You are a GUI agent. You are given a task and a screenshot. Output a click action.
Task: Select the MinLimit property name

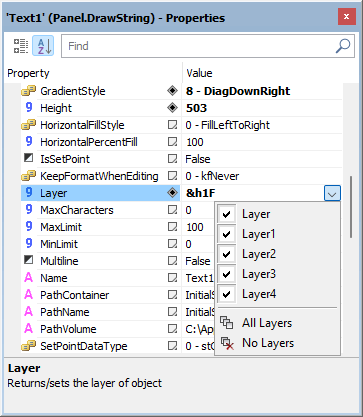(x=59, y=244)
